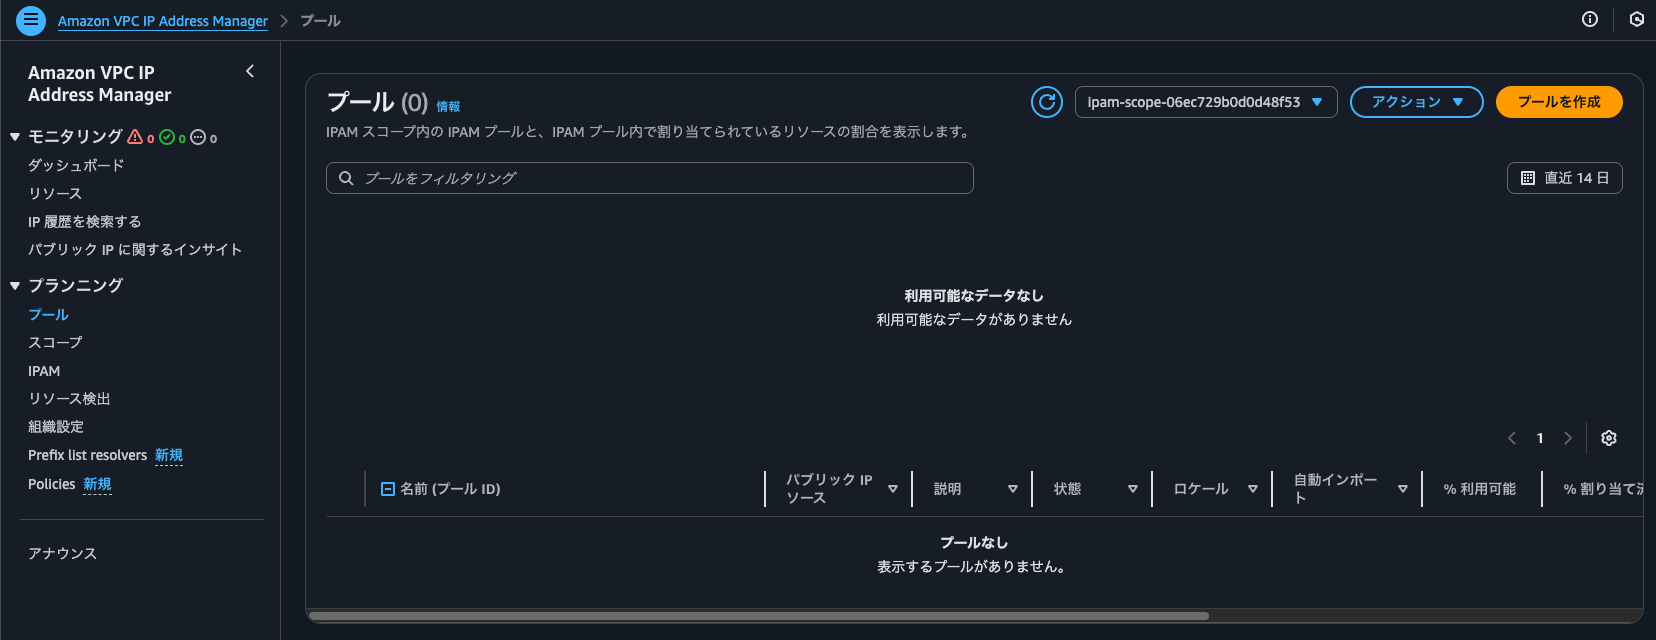
Task: Open the アクション dropdown menu
Action: point(1416,102)
